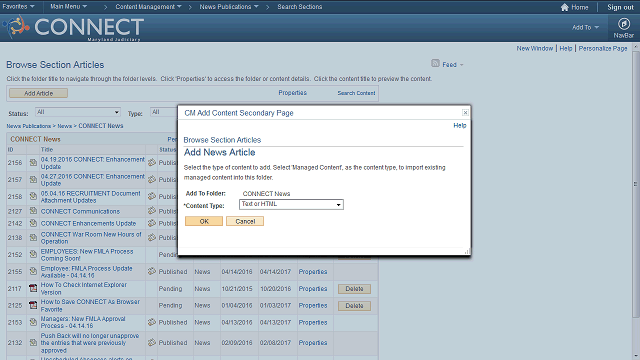Viewport: 640px width, 360px height.
Task: Open the folder Properties link in the toolbar
Action: (x=292, y=93)
